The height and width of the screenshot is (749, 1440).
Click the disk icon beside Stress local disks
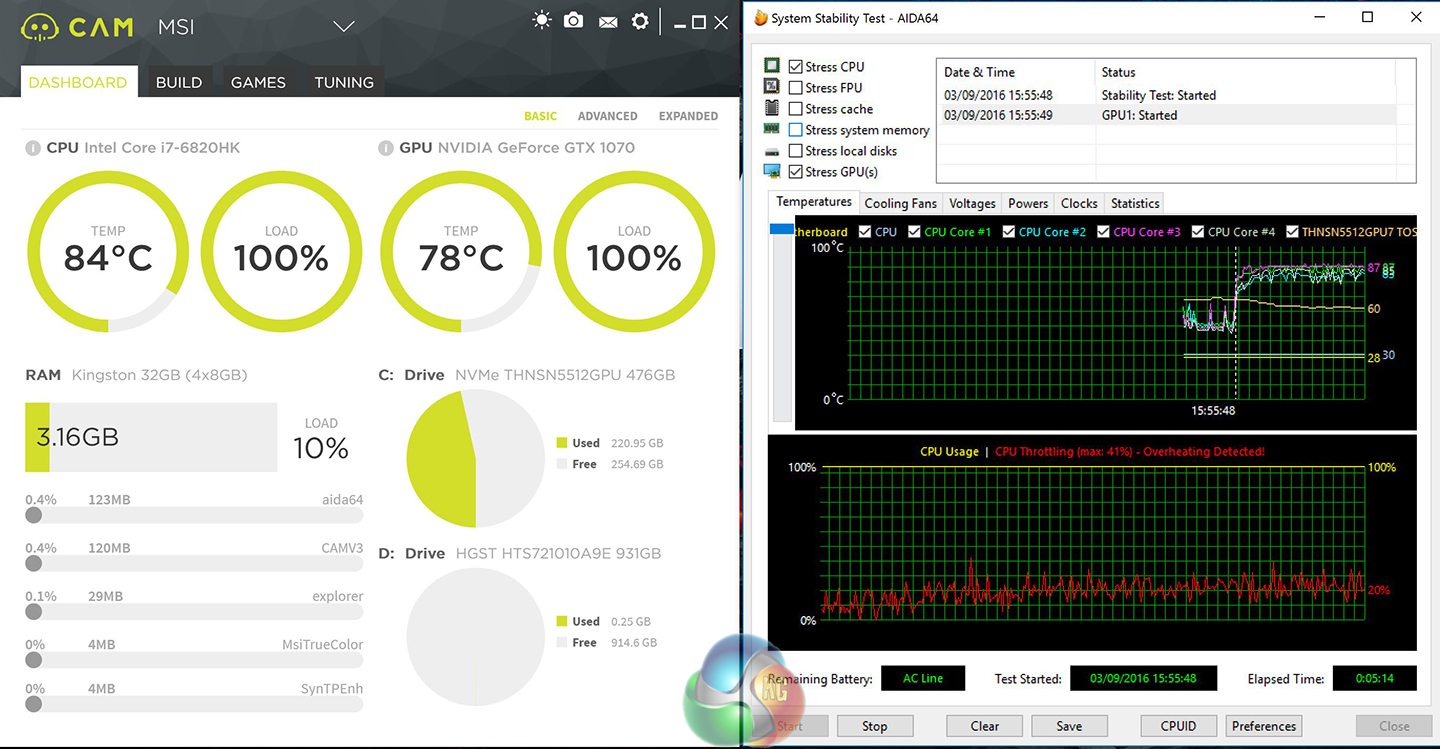pyautogui.click(x=772, y=151)
